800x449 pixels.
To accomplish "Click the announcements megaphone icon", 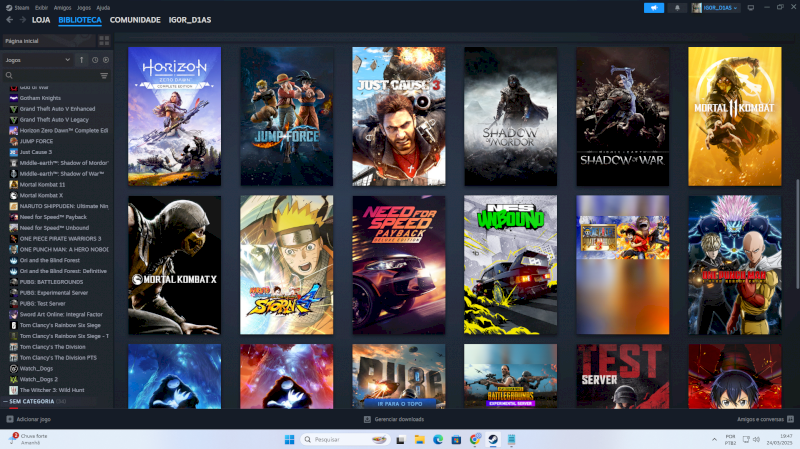I will click(x=655, y=7).
